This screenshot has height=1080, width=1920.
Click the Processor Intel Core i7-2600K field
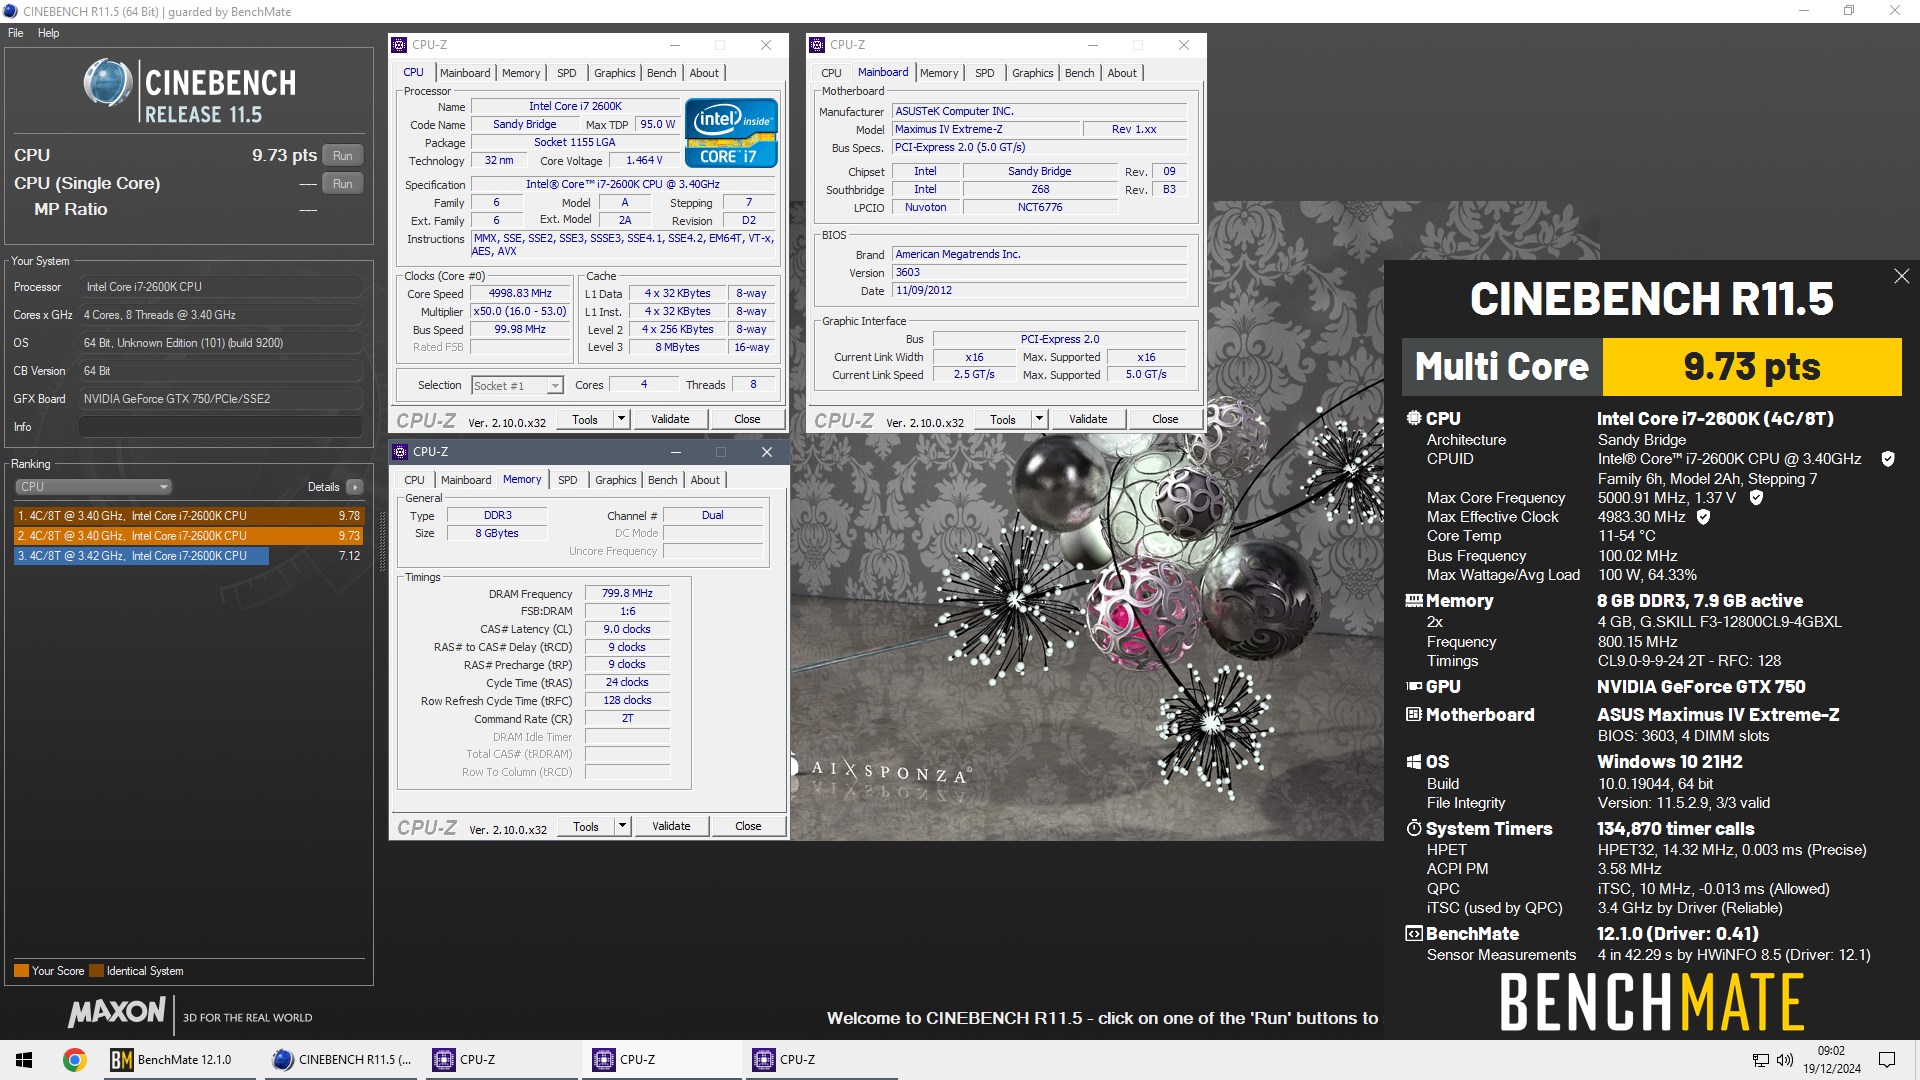(220, 287)
